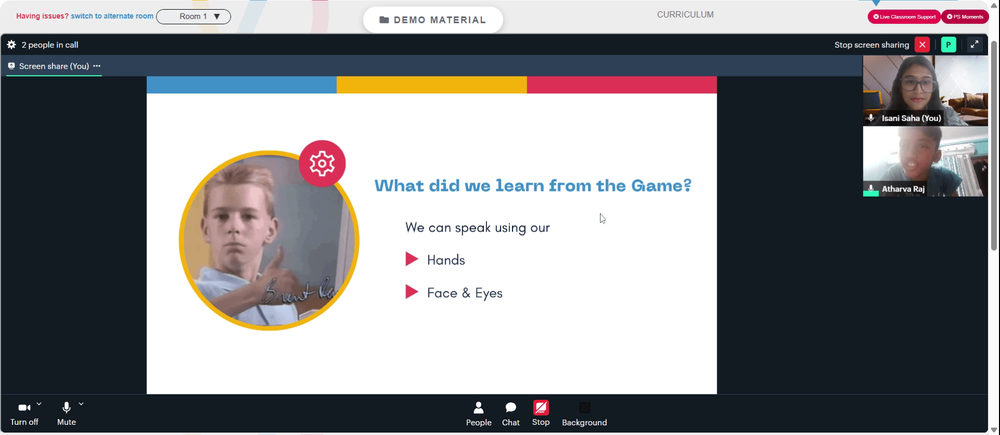Click the green P participant badge
This screenshot has height=435, width=1000.
click(948, 45)
